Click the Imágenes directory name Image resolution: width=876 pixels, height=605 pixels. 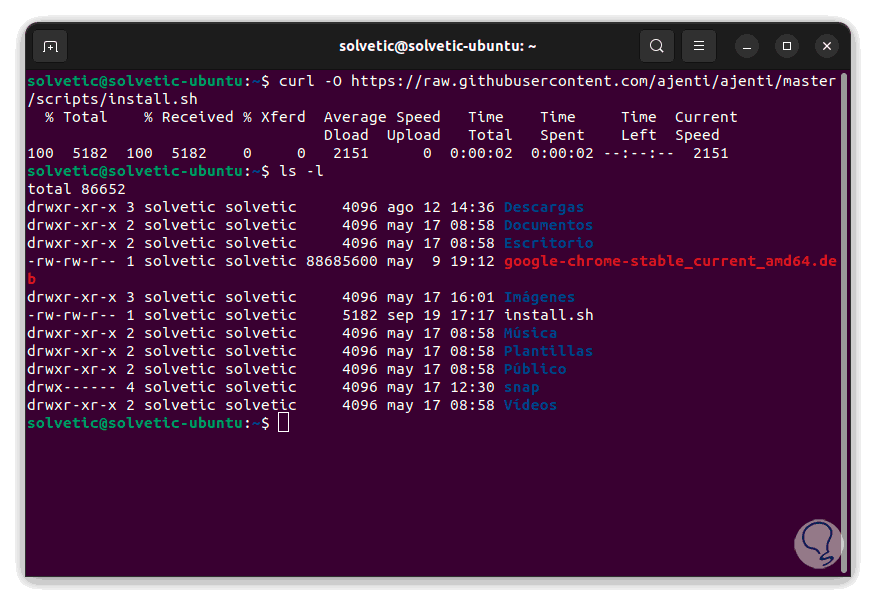click(x=539, y=297)
